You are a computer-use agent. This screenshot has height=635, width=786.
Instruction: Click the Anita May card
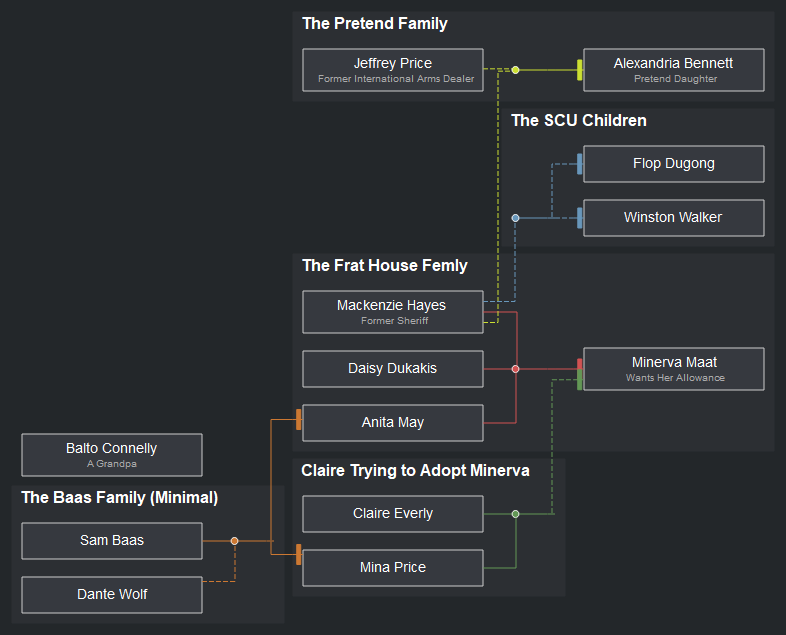(x=393, y=423)
